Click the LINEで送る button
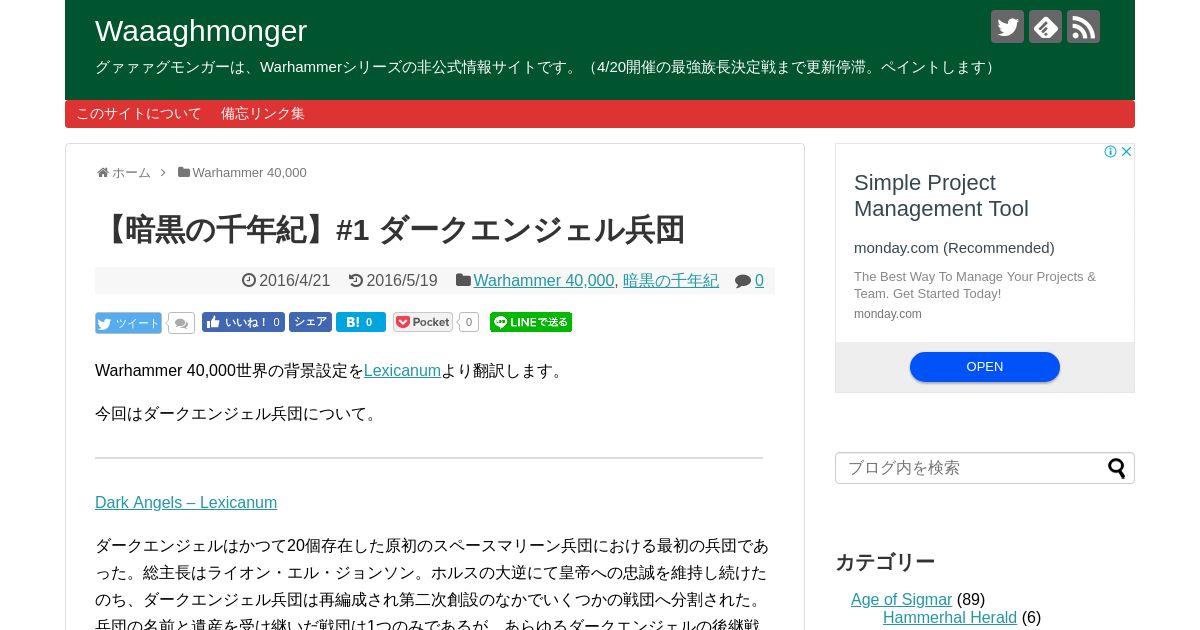Screen dimensions: 1200x630 (531, 322)
